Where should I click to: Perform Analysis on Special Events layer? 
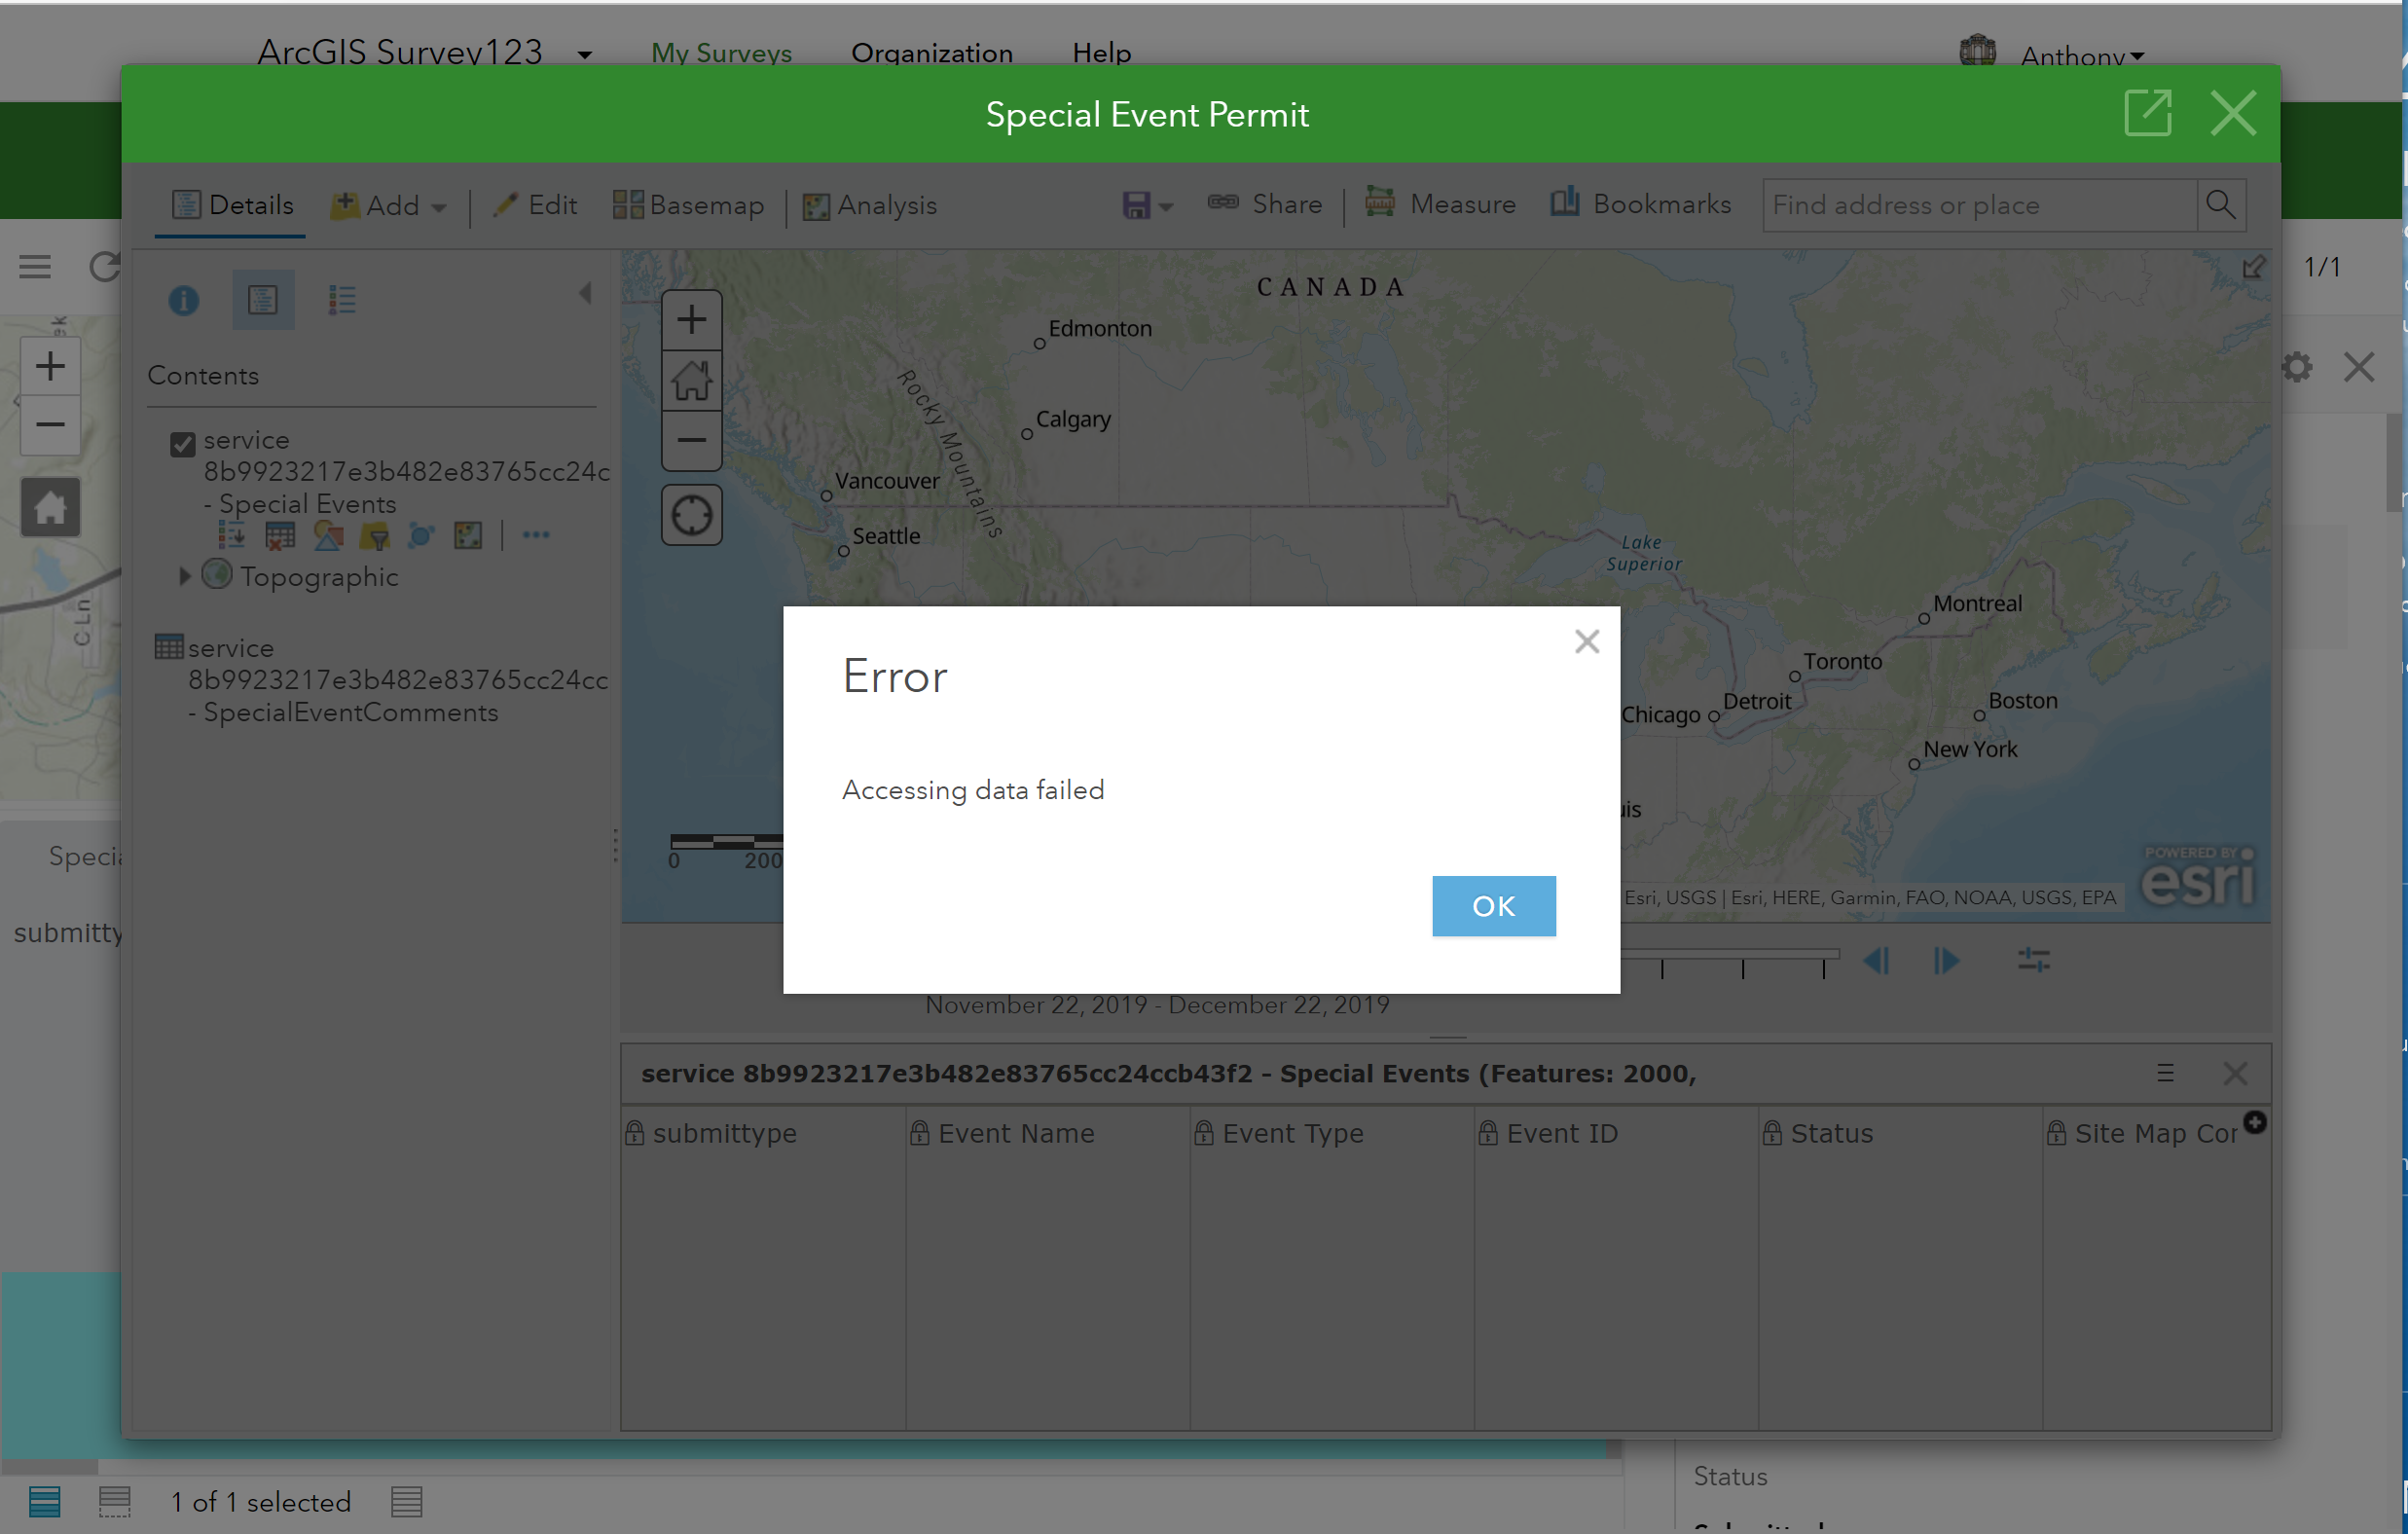[468, 536]
